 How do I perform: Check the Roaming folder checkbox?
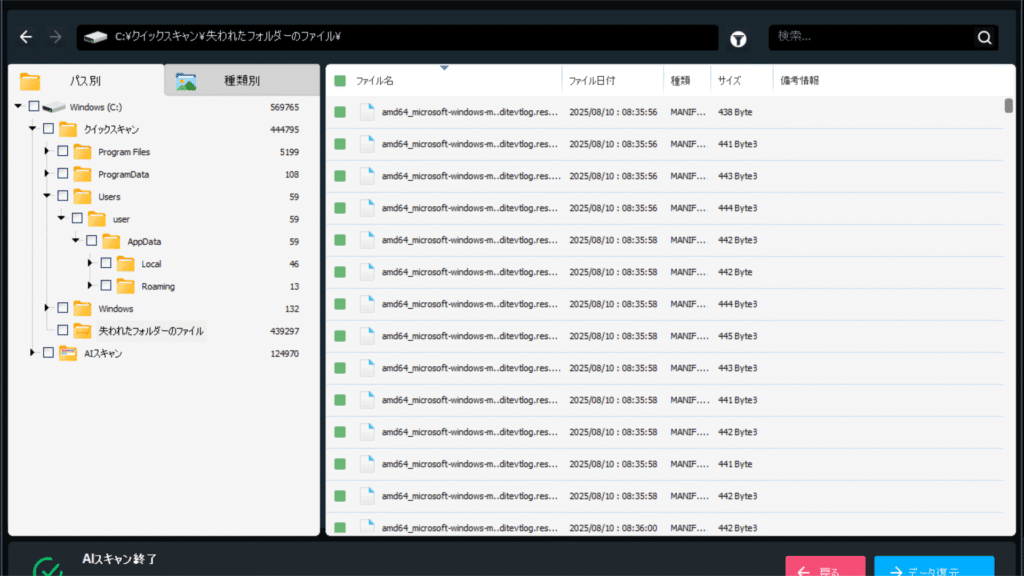click(x=106, y=286)
